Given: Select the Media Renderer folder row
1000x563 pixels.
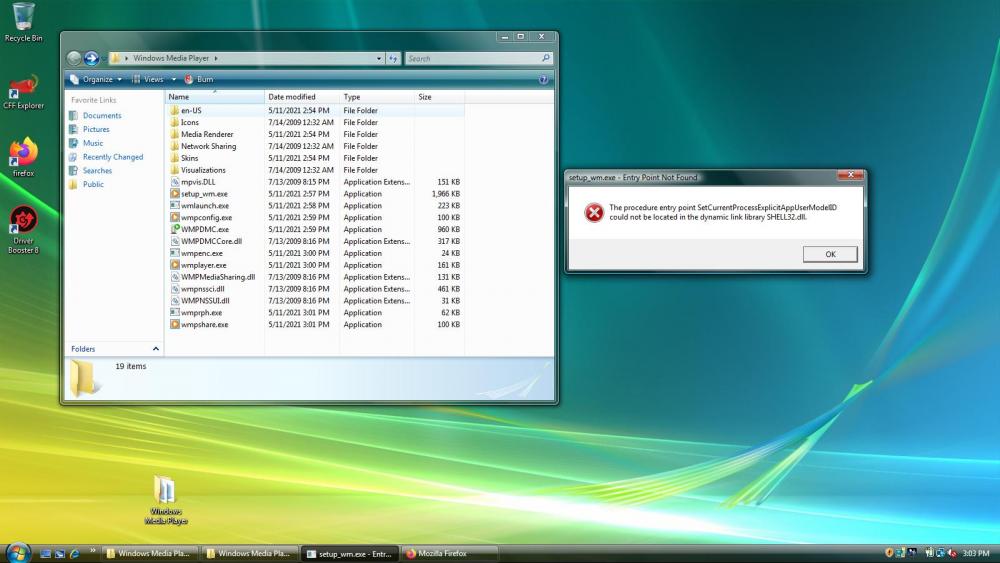Looking at the screenshot, I should pos(316,135).
